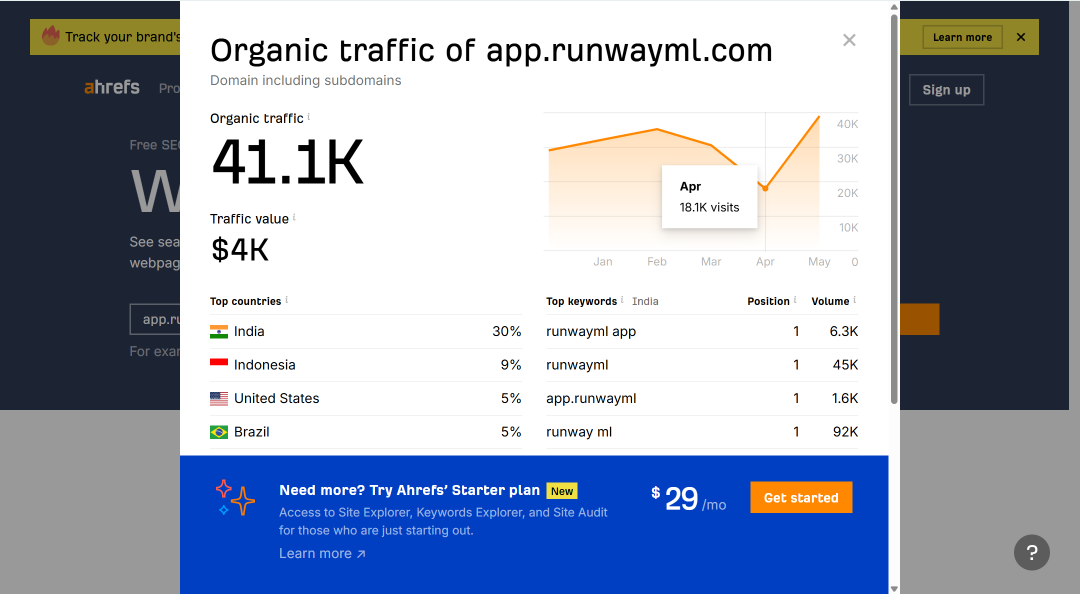The width and height of the screenshot is (1080, 594).
Task: Click the Position column header
Action: [768, 301]
